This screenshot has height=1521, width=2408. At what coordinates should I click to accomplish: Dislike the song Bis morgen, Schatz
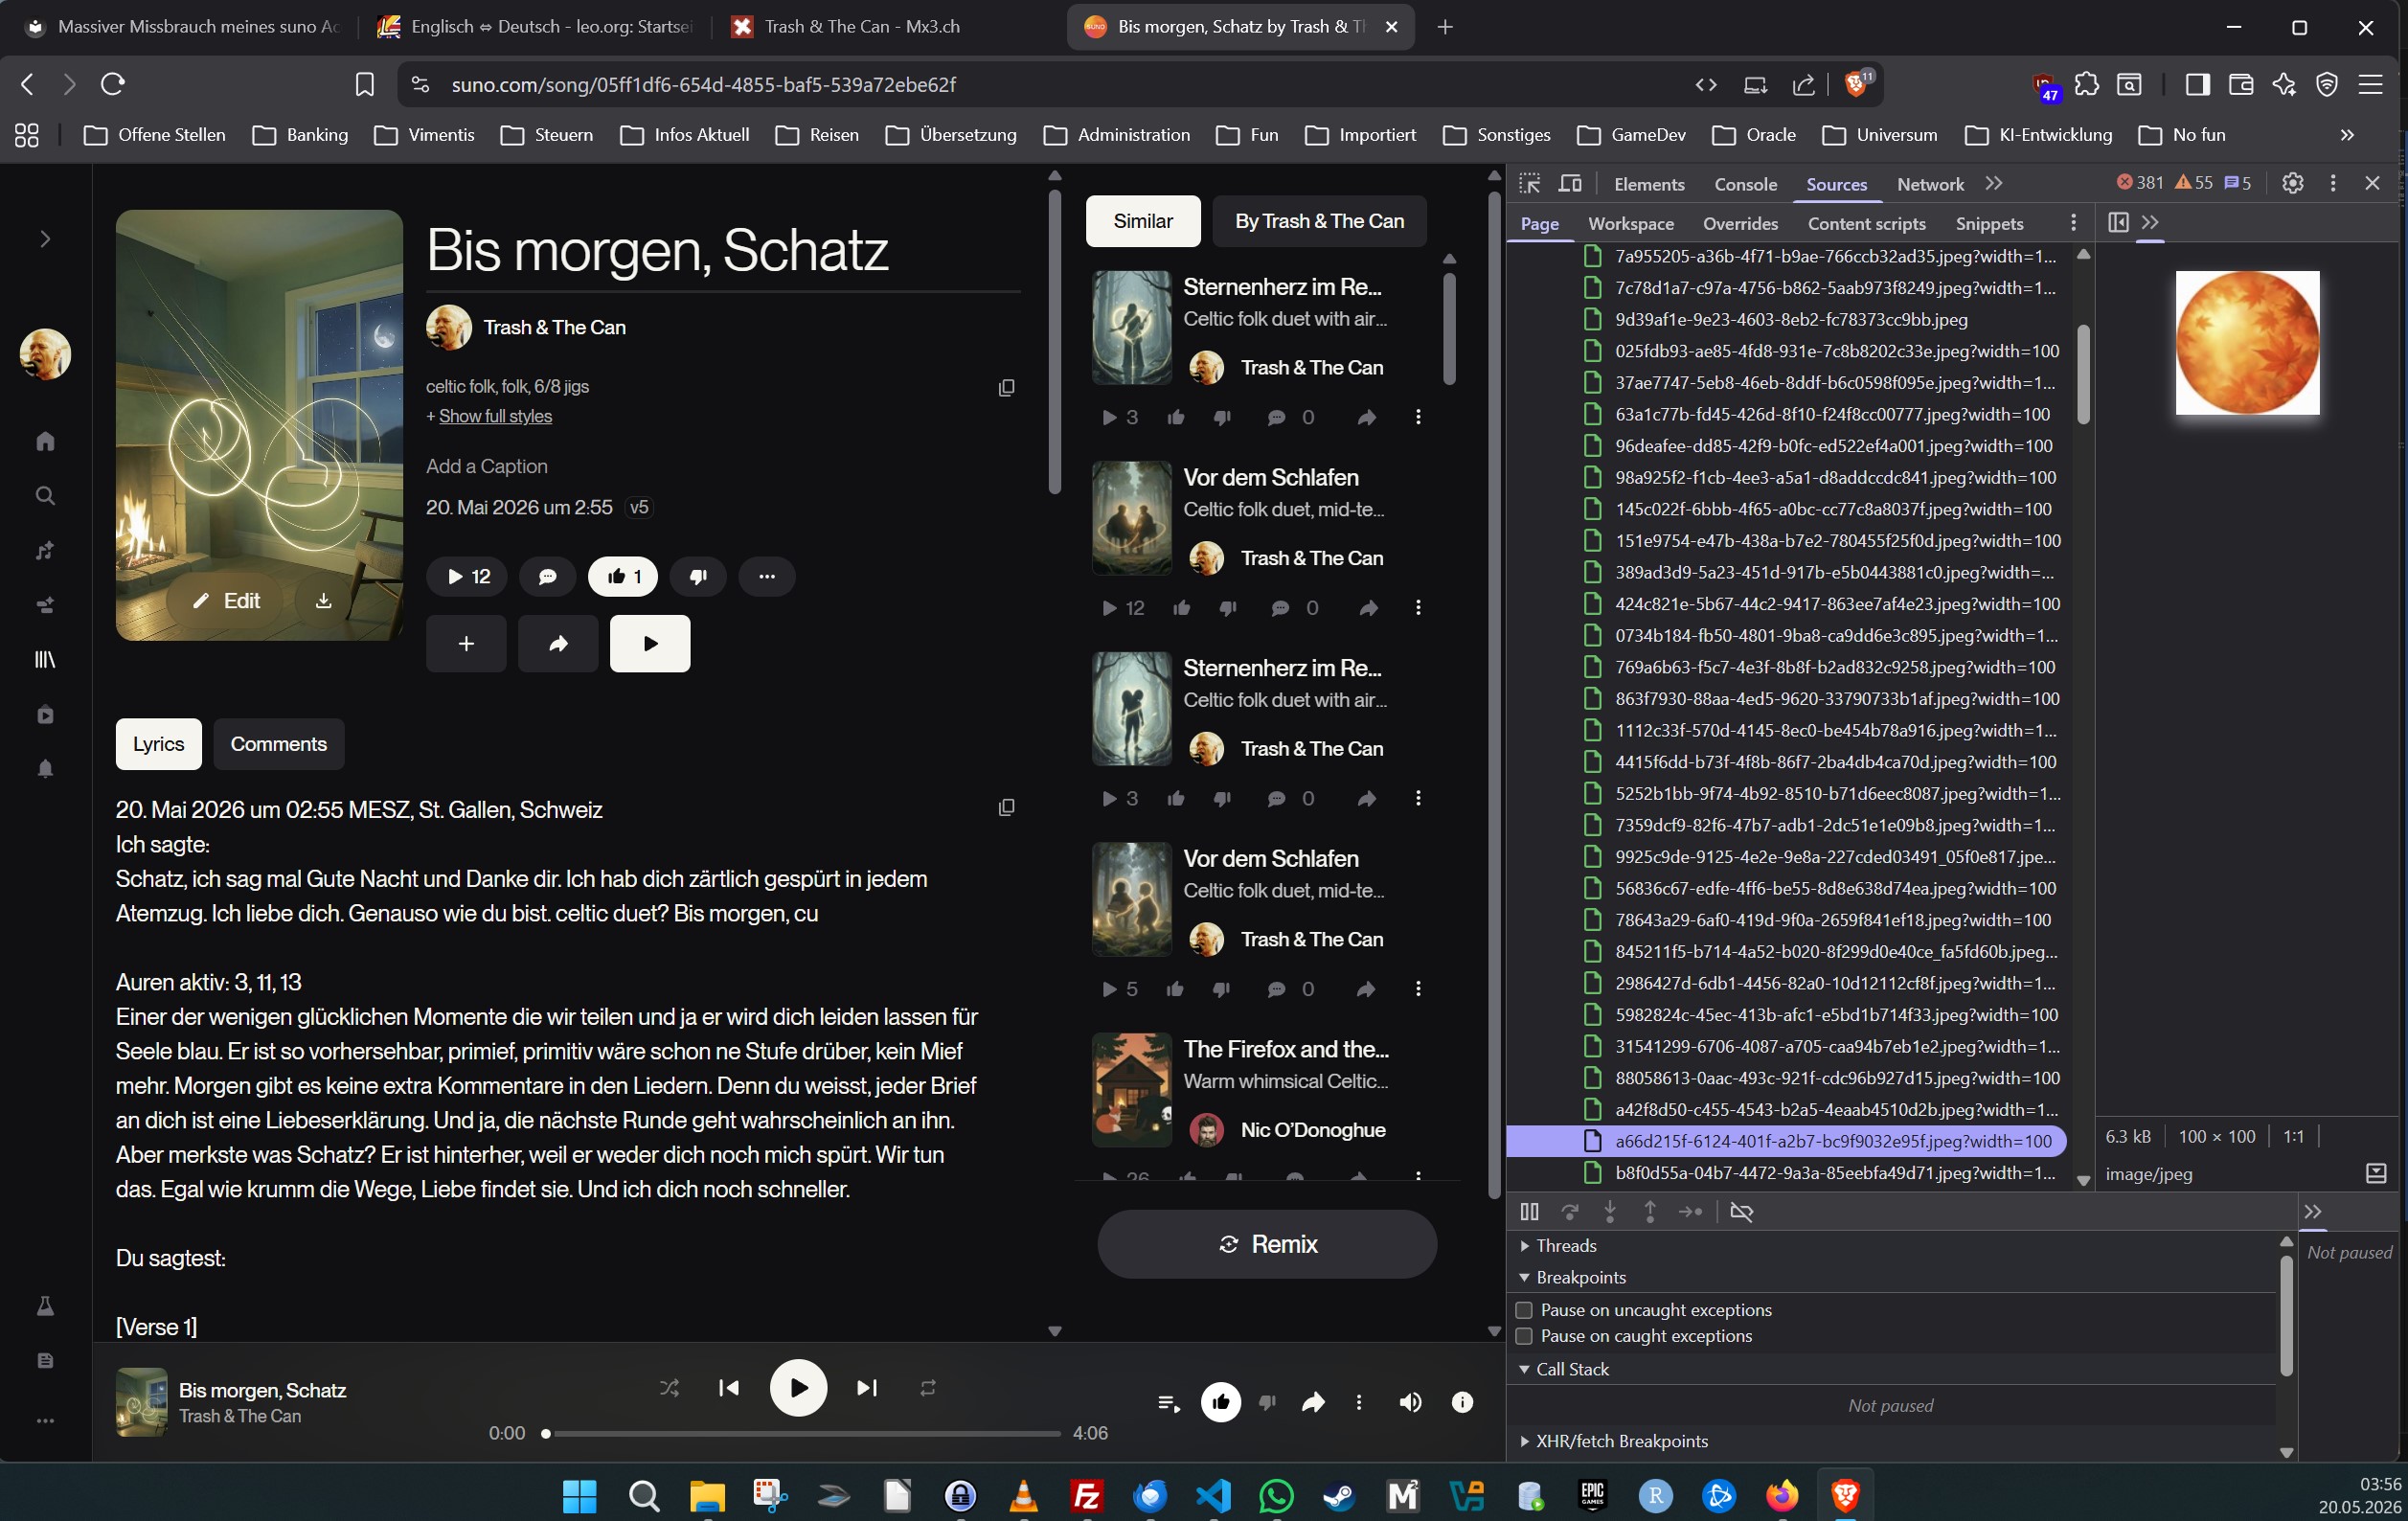(x=698, y=576)
